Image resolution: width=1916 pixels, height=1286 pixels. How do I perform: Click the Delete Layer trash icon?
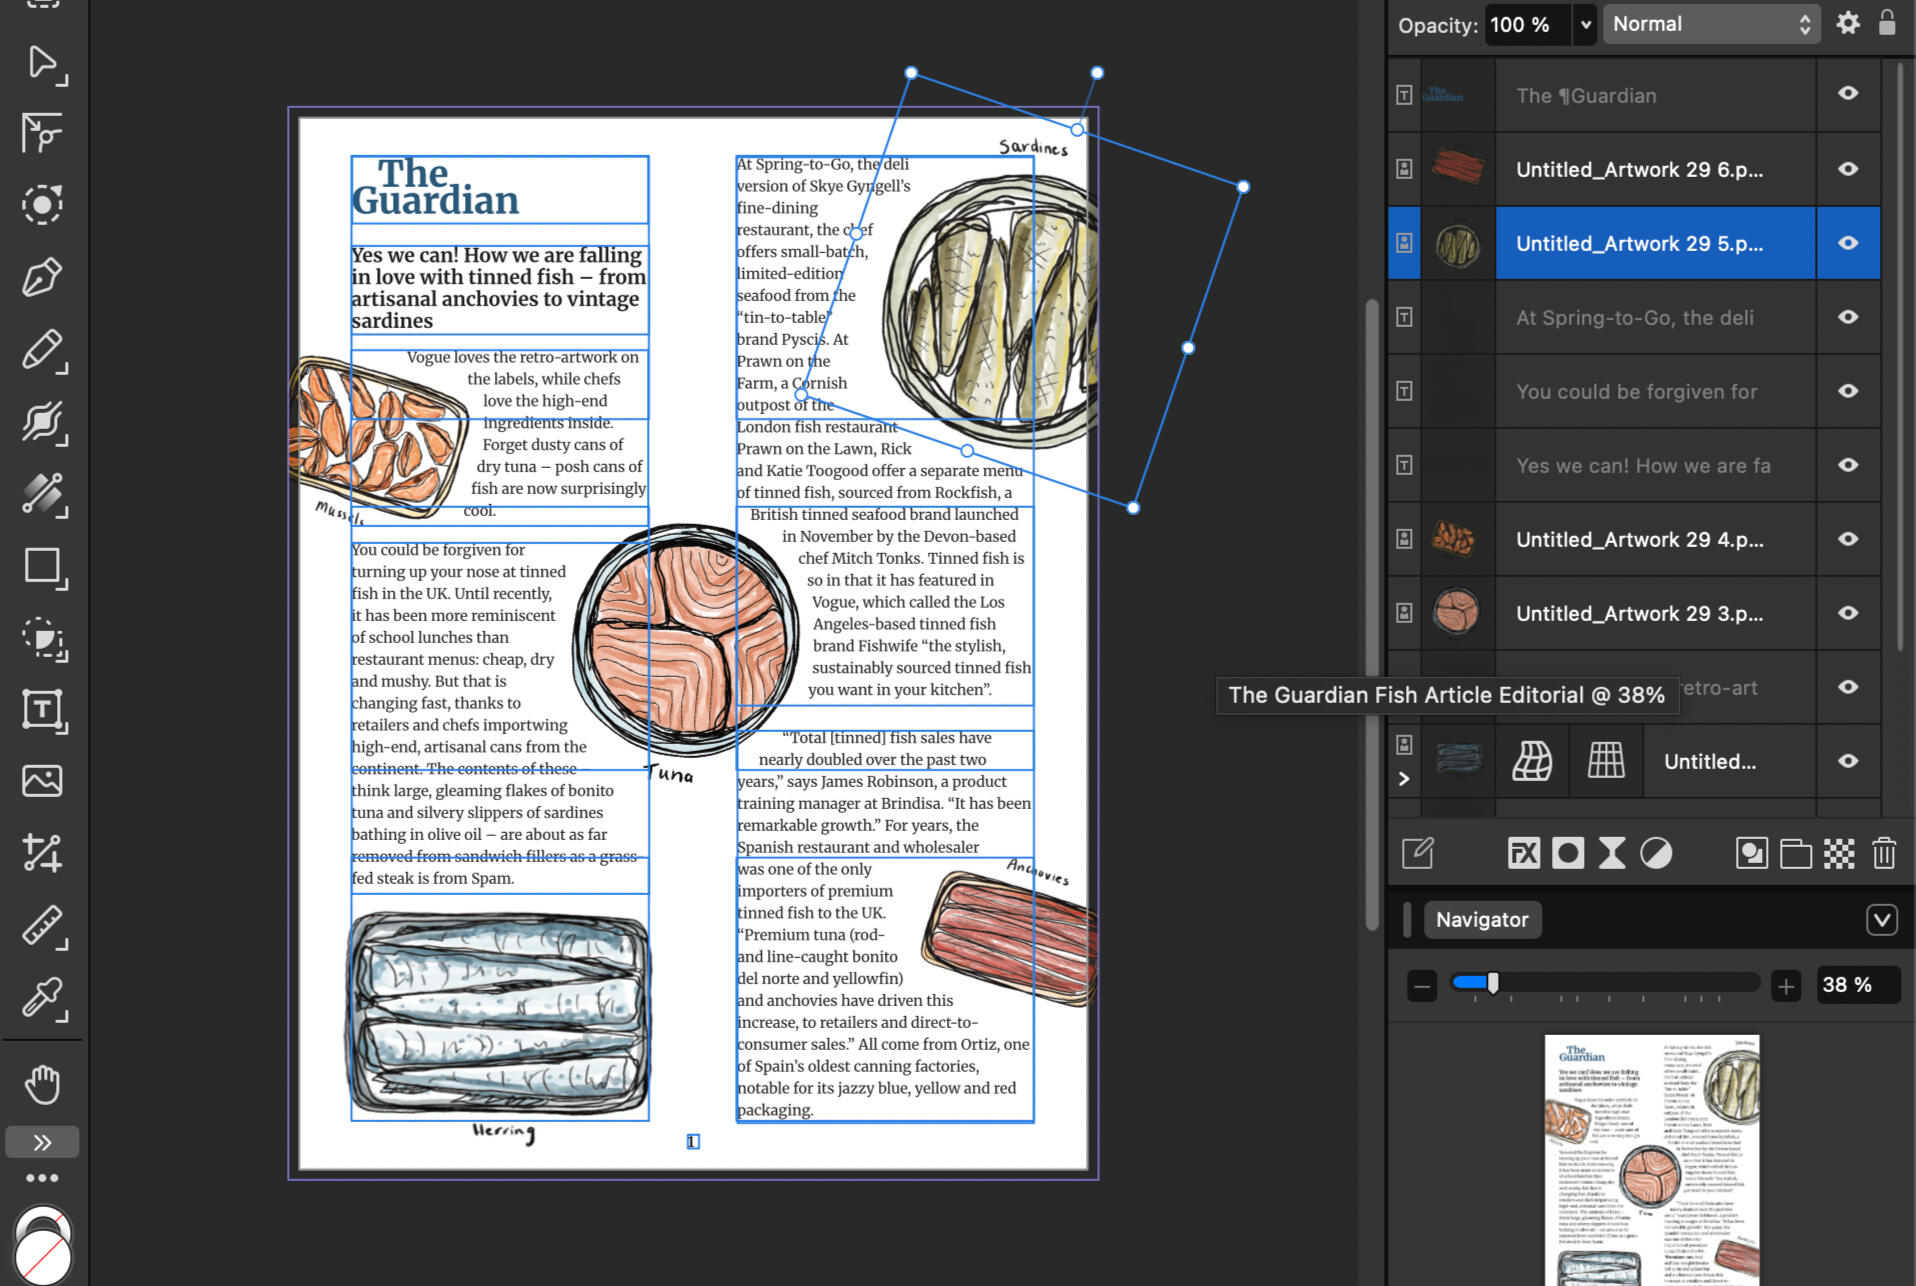[x=1884, y=853]
